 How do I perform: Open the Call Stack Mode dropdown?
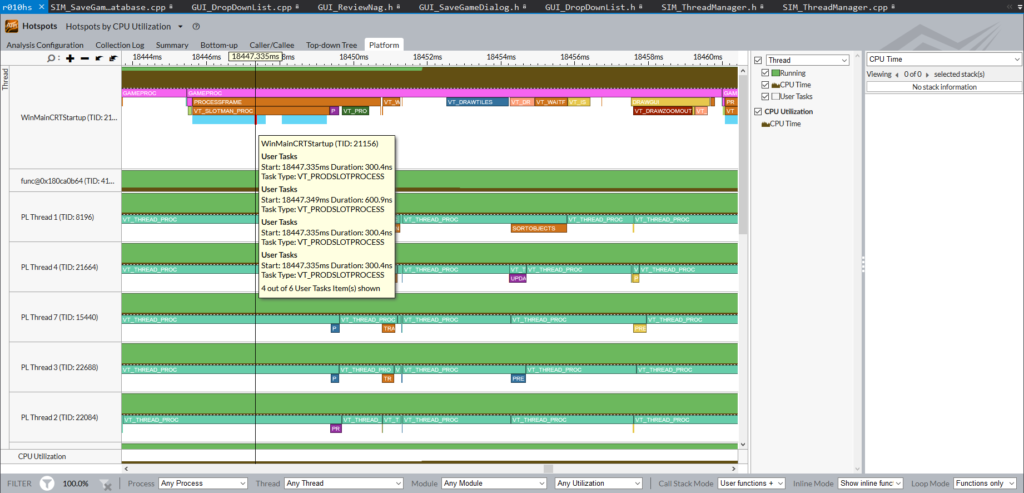click(752, 483)
